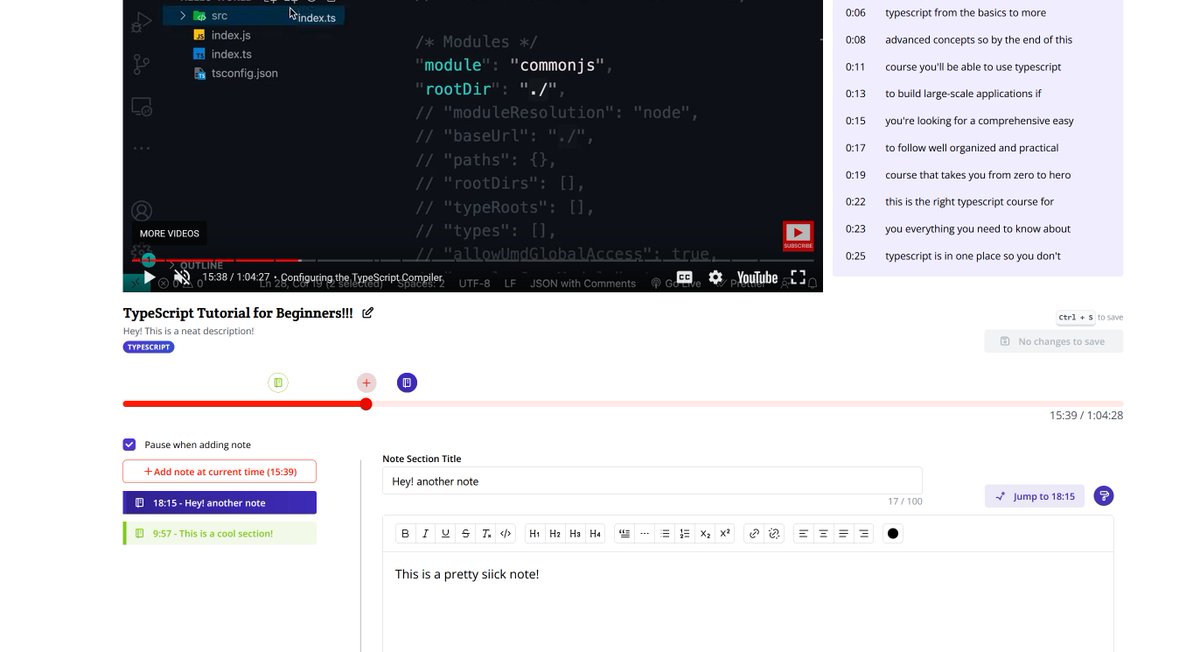Apply Heading 1 style (H1)

(535, 534)
